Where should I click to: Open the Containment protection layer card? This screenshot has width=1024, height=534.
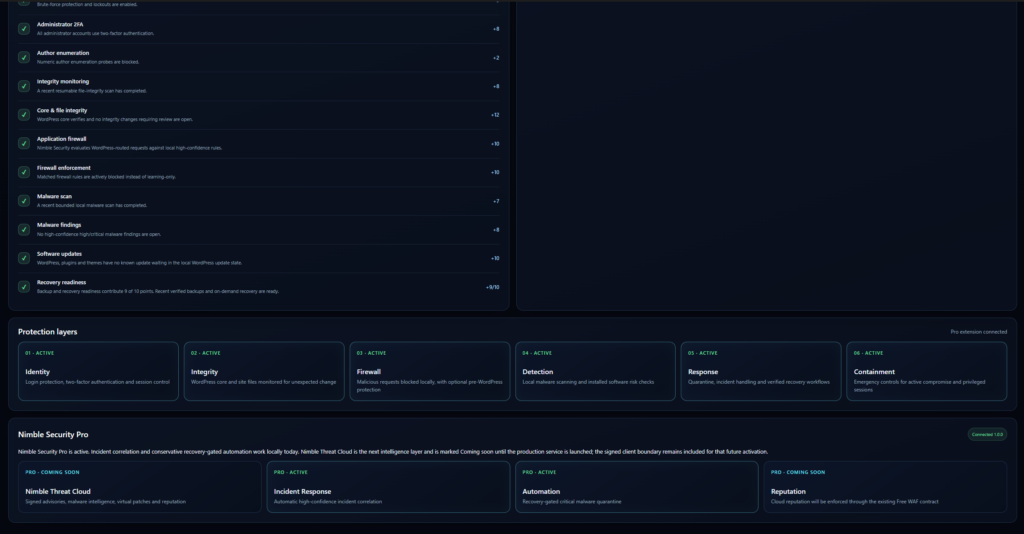927,371
